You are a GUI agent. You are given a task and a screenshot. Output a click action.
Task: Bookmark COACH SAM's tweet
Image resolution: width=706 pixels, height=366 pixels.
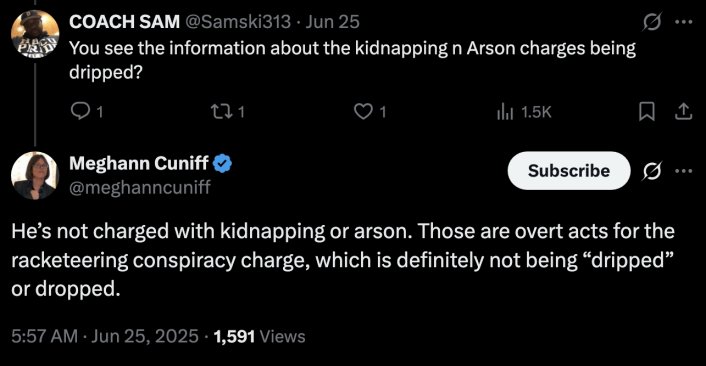(647, 111)
